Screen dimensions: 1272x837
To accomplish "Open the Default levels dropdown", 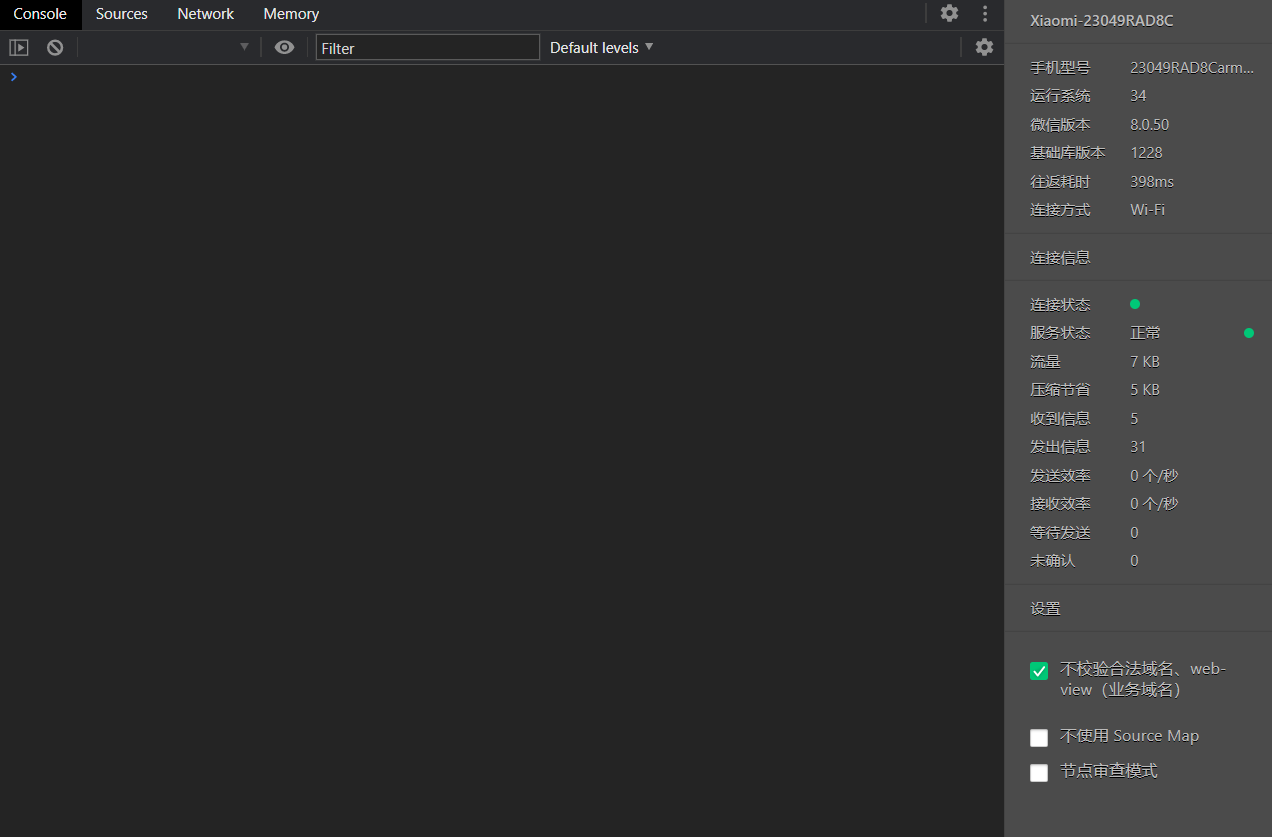I will point(601,47).
